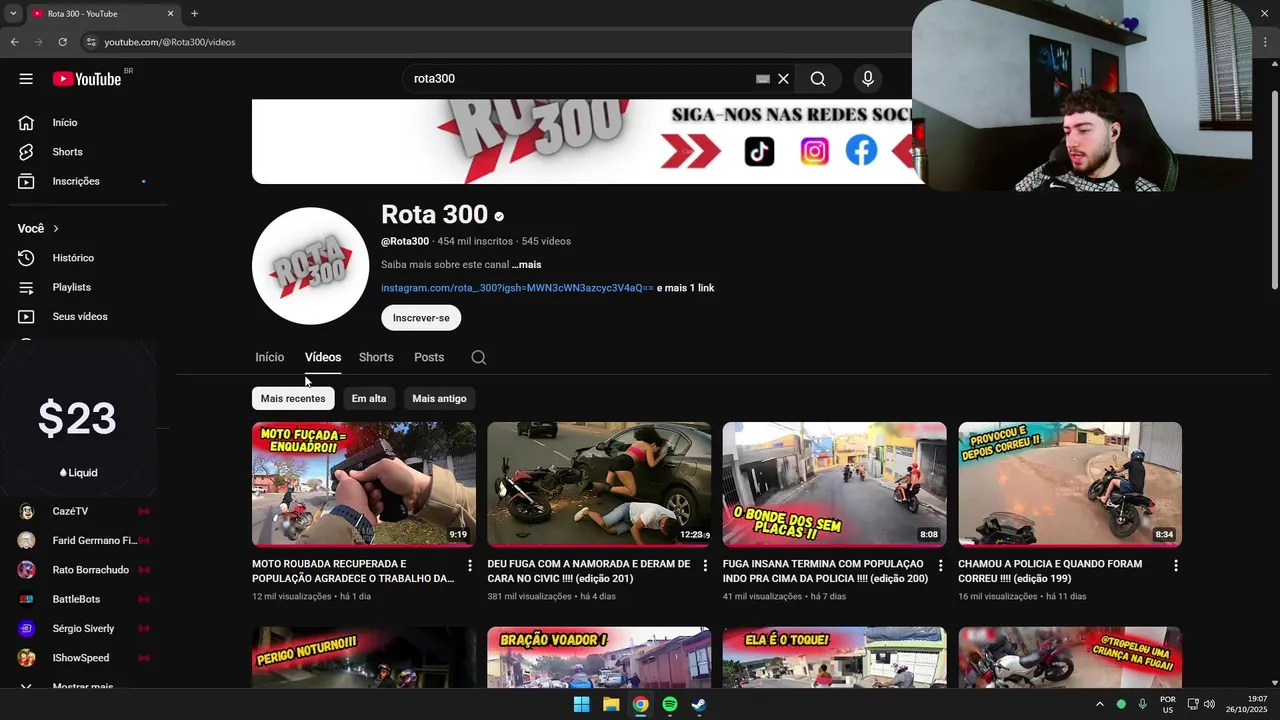1280x720 pixels.
Task: Open the @Rota300 channel handle
Action: point(405,241)
